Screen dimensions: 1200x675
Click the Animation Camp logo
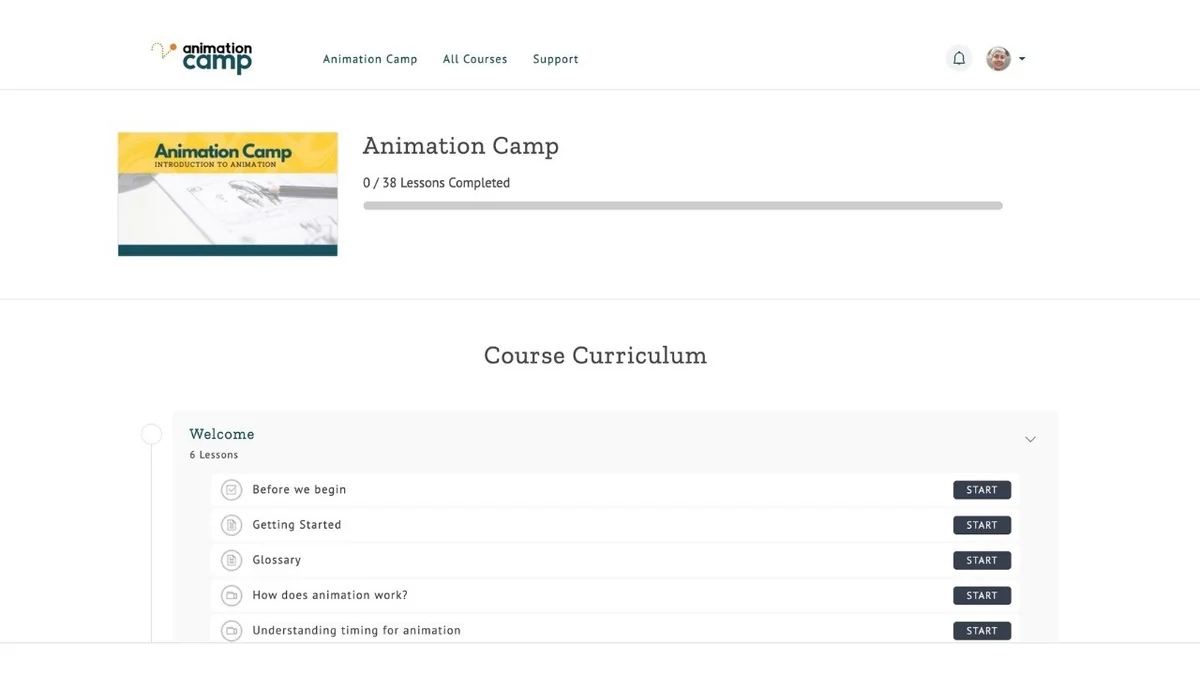[202, 58]
